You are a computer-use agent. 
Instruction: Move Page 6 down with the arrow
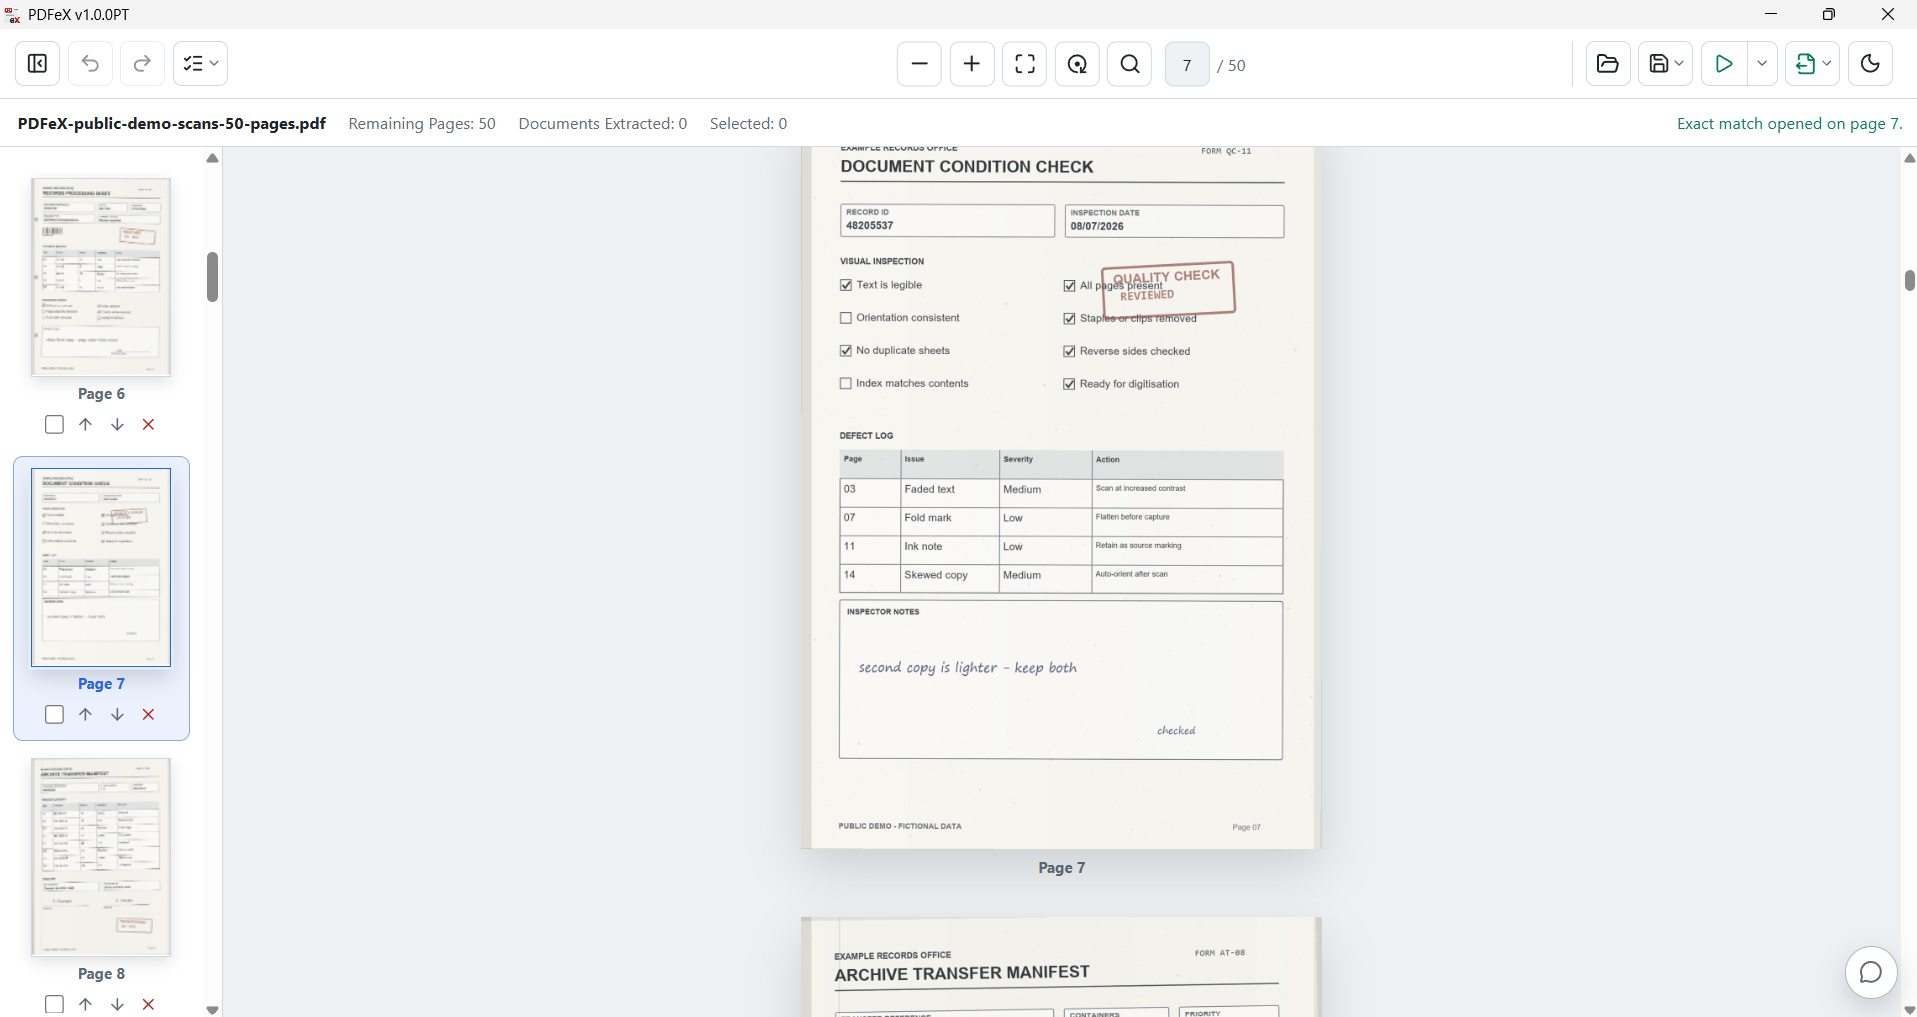pyautogui.click(x=117, y=425)
